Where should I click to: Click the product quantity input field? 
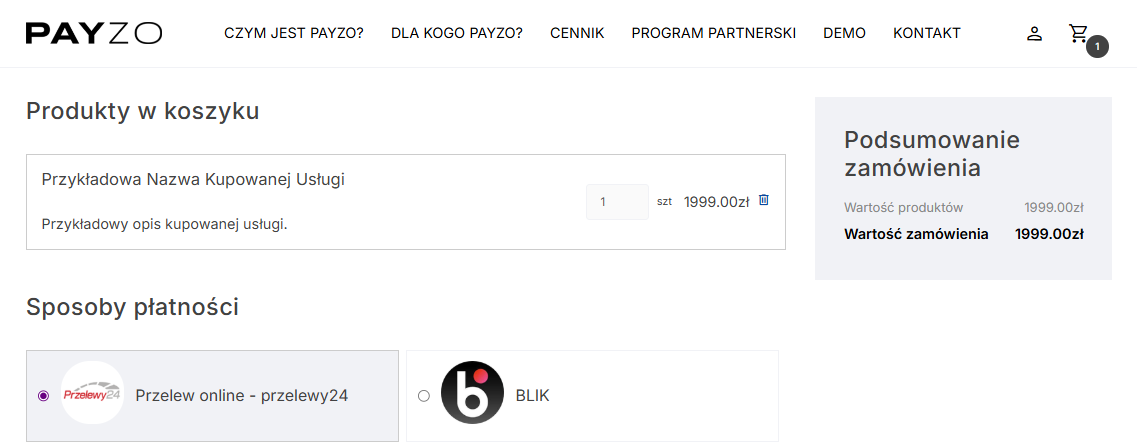617,202
